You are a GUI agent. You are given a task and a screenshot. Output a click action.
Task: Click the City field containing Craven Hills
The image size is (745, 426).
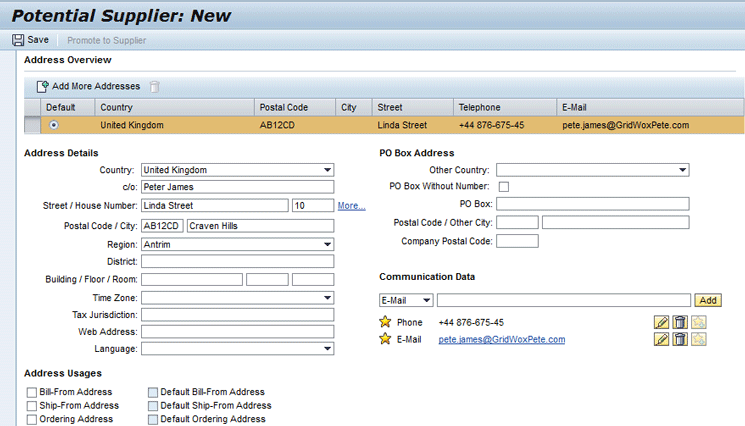pyautogui.click(x=260, y=226)
